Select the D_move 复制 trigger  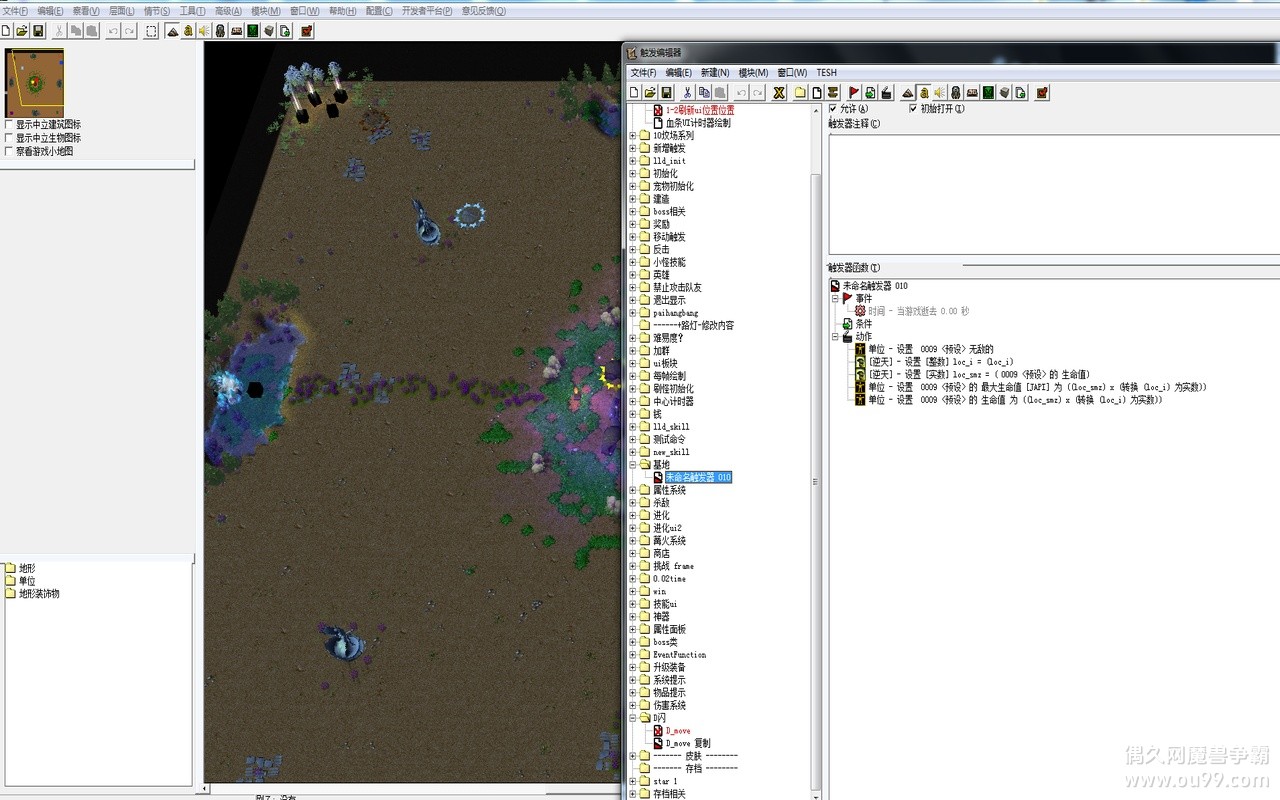[687, 743]
